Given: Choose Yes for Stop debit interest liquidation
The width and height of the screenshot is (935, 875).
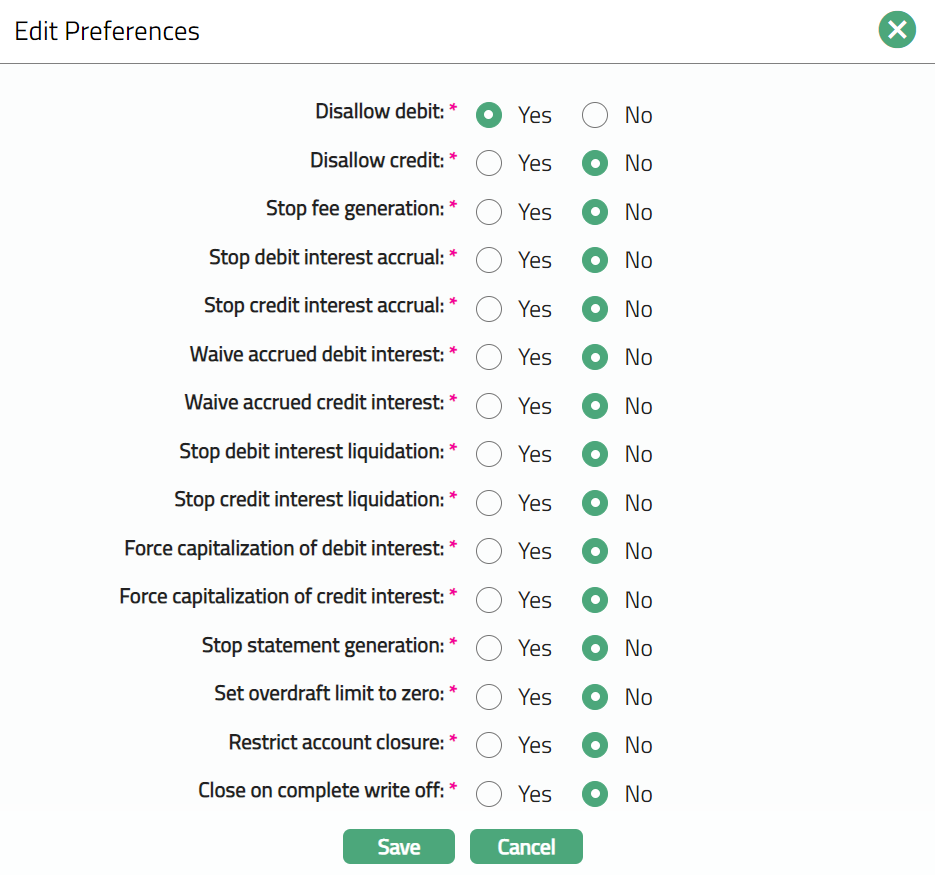Looking at the screenshot, I should (489, 454).
